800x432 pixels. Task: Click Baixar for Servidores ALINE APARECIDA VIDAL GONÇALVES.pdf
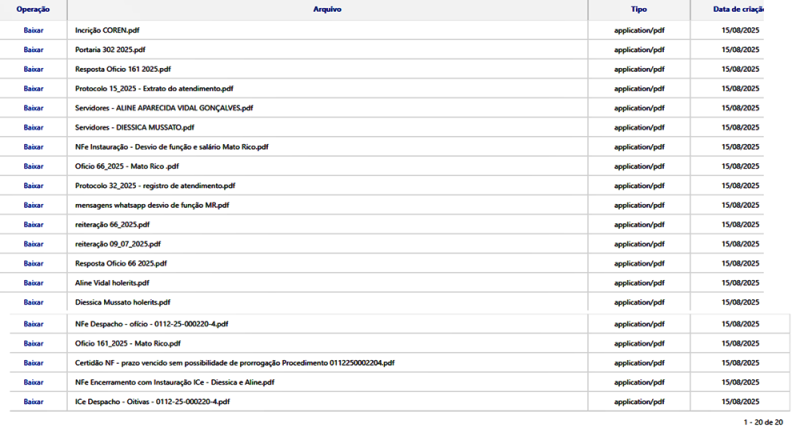(33, 108)
